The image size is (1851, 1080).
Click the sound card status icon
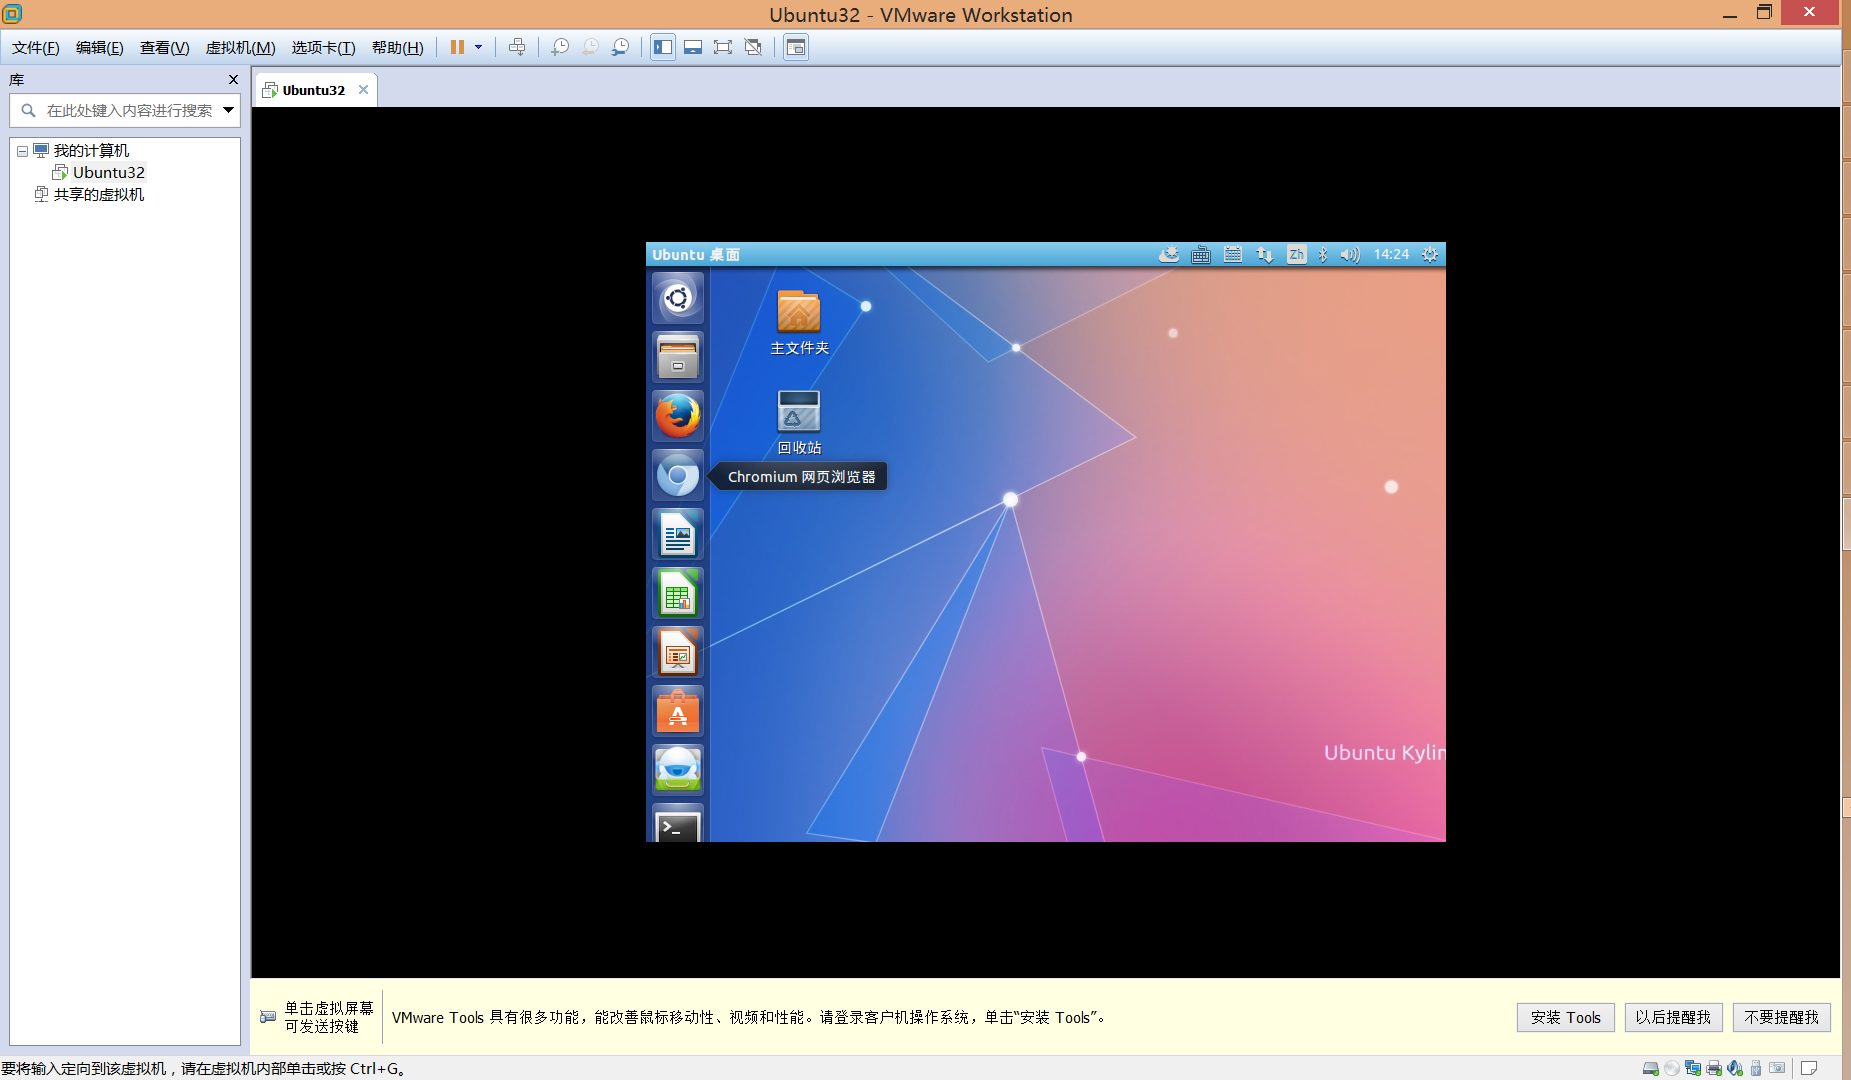coord(1735,1069)
